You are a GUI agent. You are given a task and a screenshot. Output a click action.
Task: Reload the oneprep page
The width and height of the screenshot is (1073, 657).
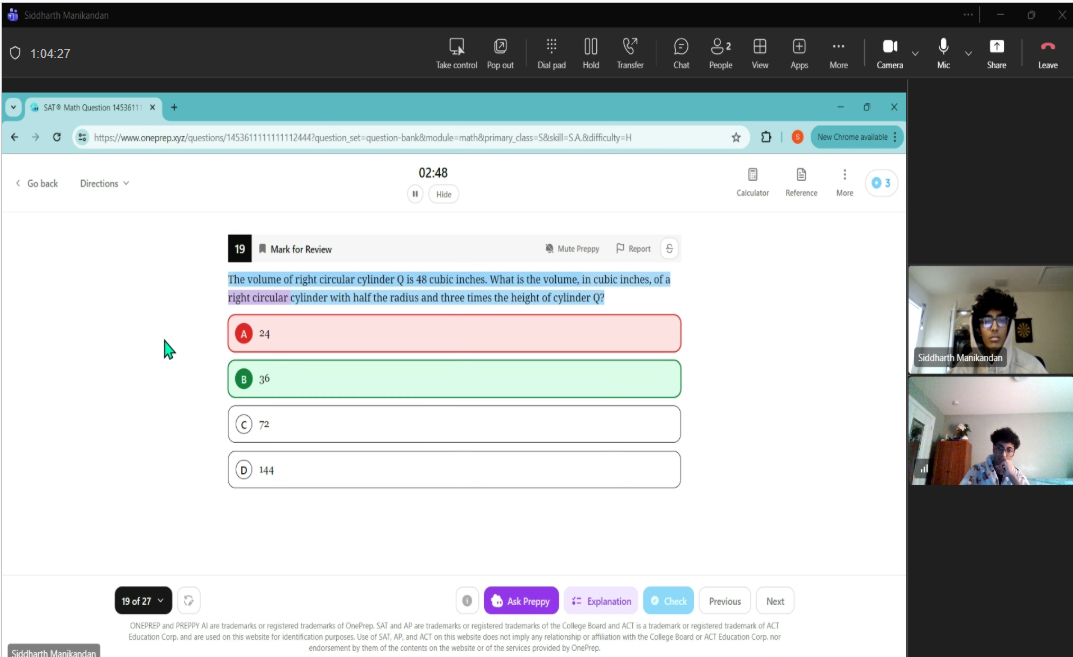pyautogui.click(x=57, y=137)
